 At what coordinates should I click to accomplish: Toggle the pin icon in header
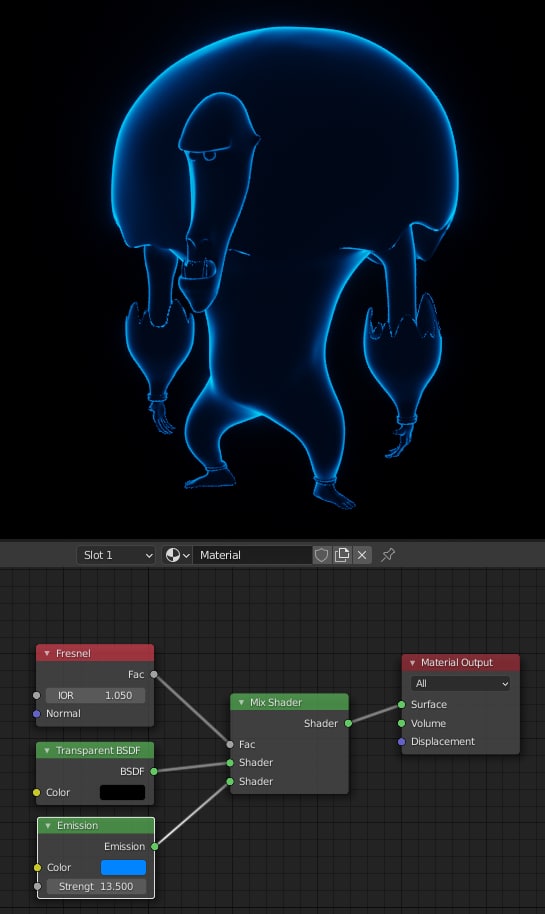click(x=388, y=555)
